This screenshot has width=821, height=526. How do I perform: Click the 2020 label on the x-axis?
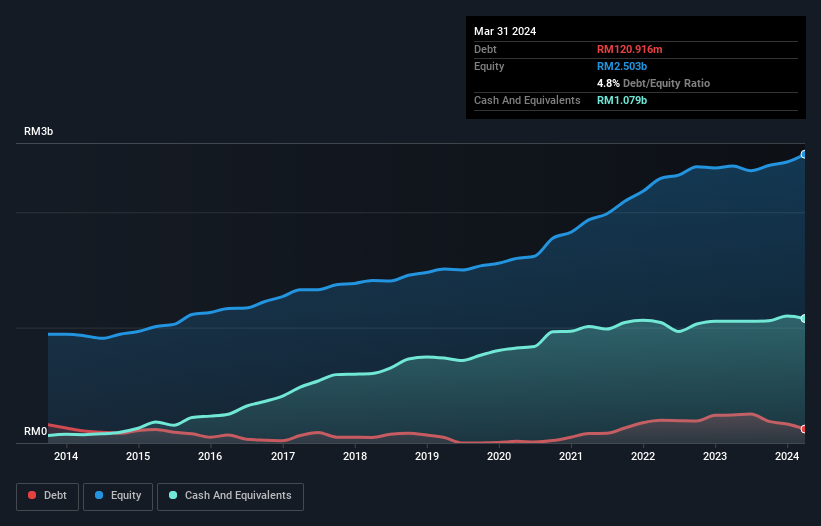499,456
